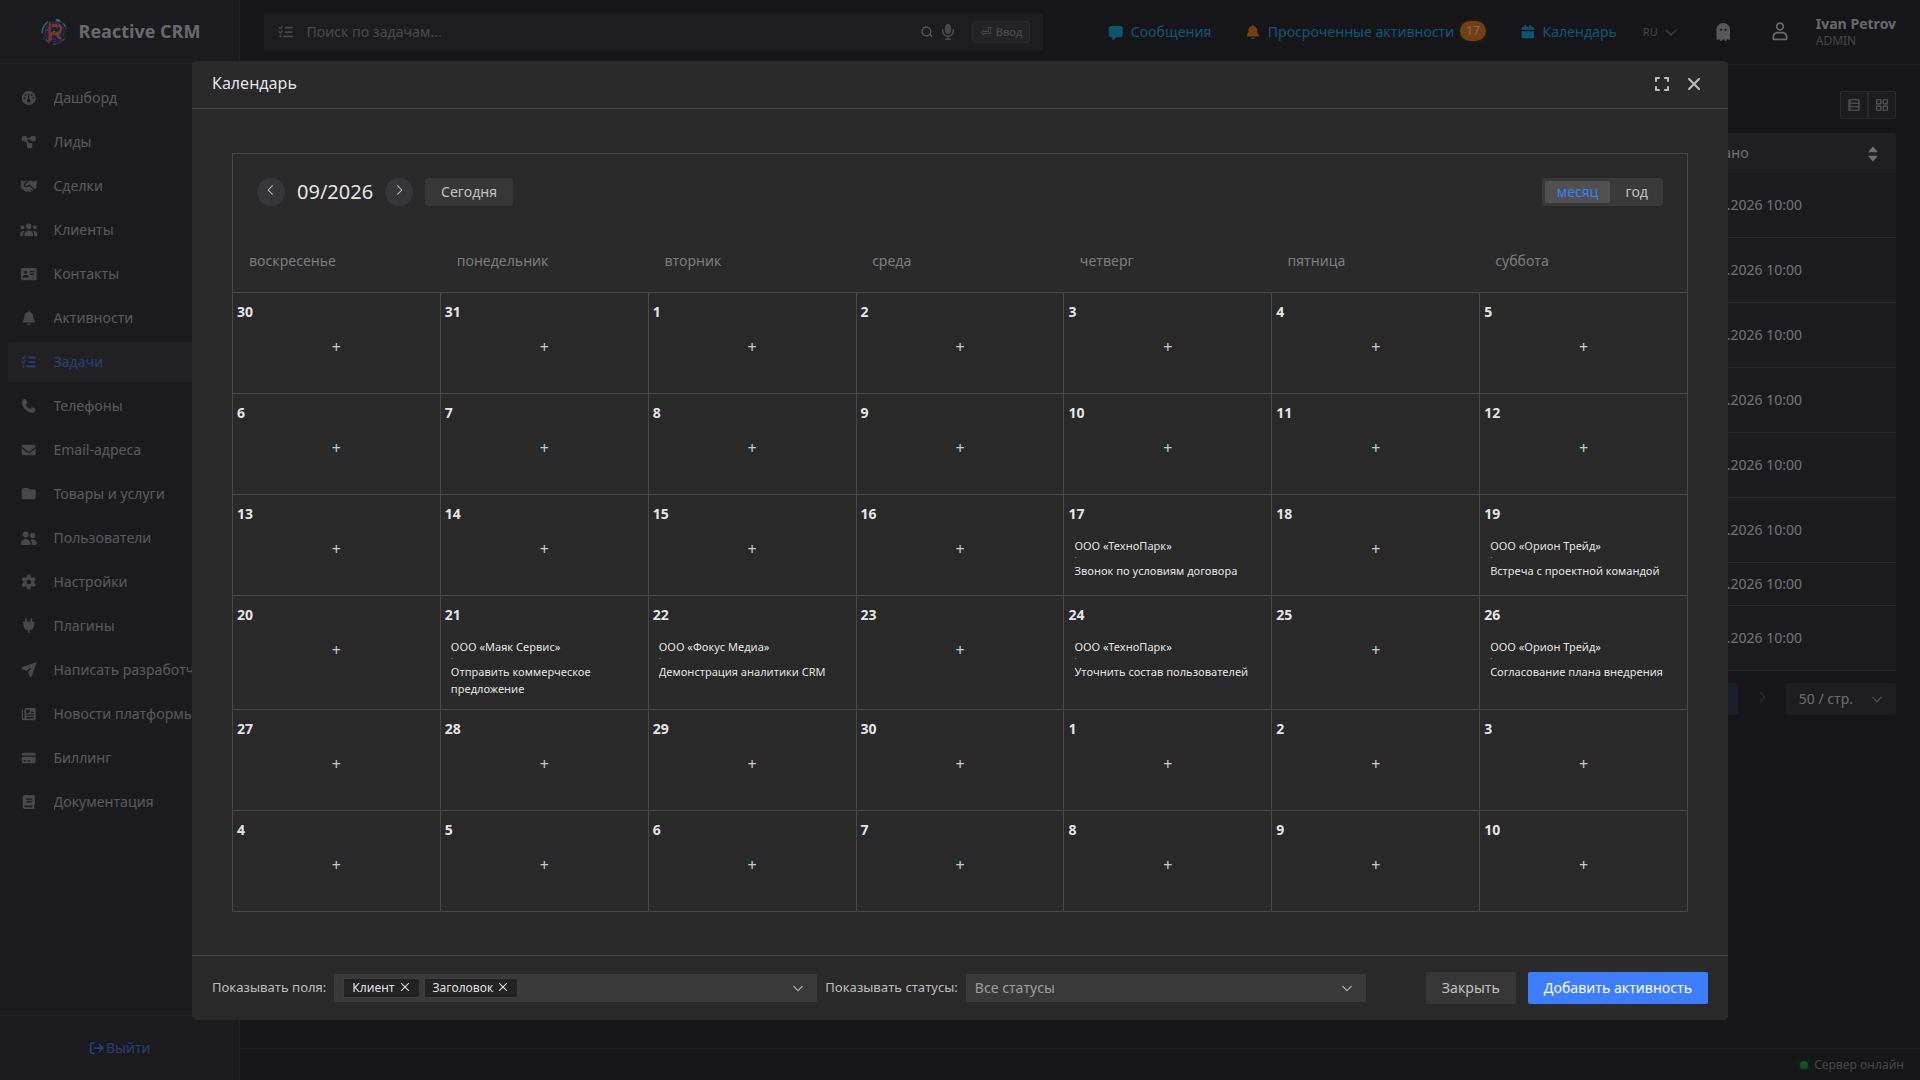
Task: Click the task search input field
Action: coord(610,32)
